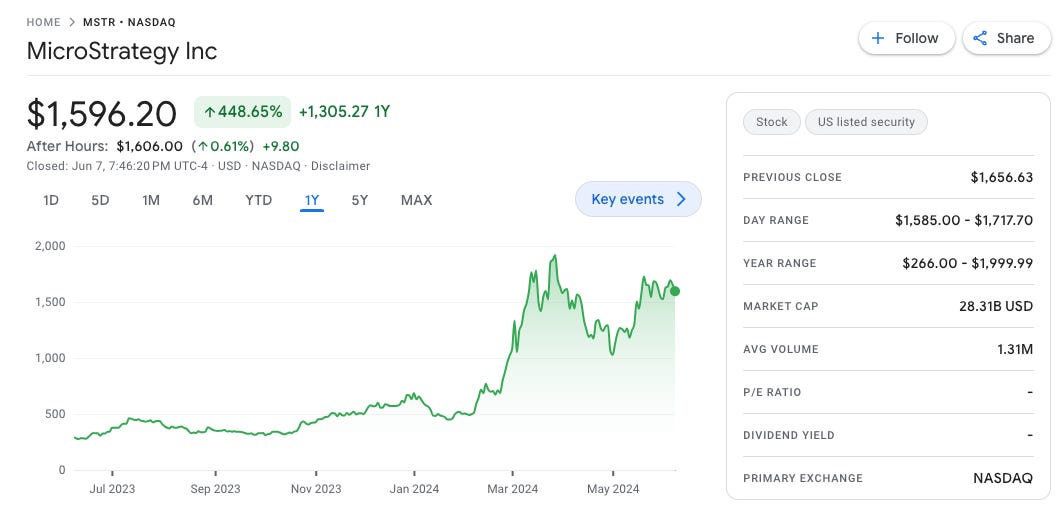
Task: Click the AVG VOLUME label
Action: click(x=781, y=349)
